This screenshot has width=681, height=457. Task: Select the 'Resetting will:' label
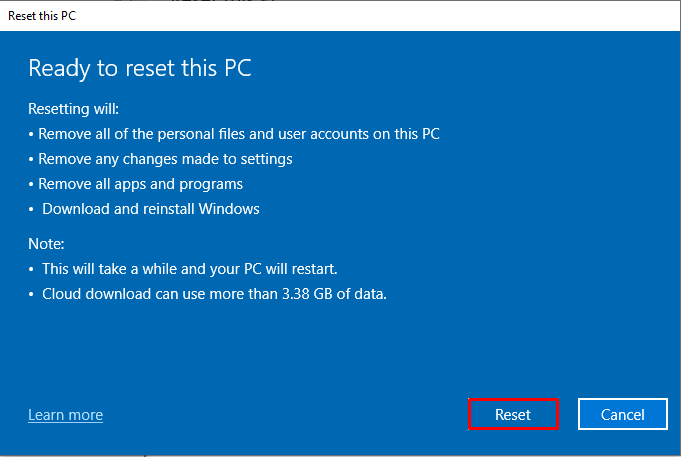pos(73,109)
